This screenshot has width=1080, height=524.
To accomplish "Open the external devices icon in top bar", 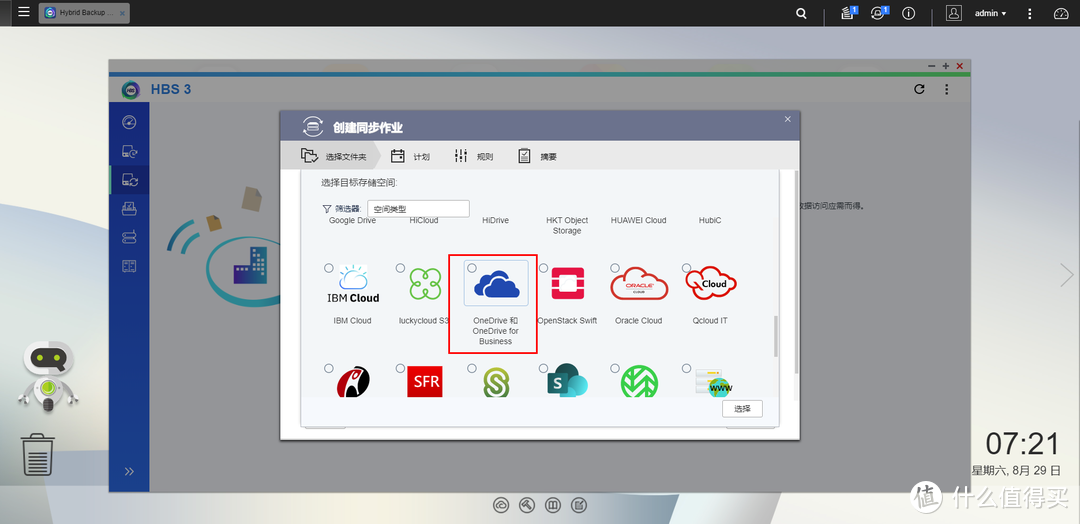I will pos(878,13).
